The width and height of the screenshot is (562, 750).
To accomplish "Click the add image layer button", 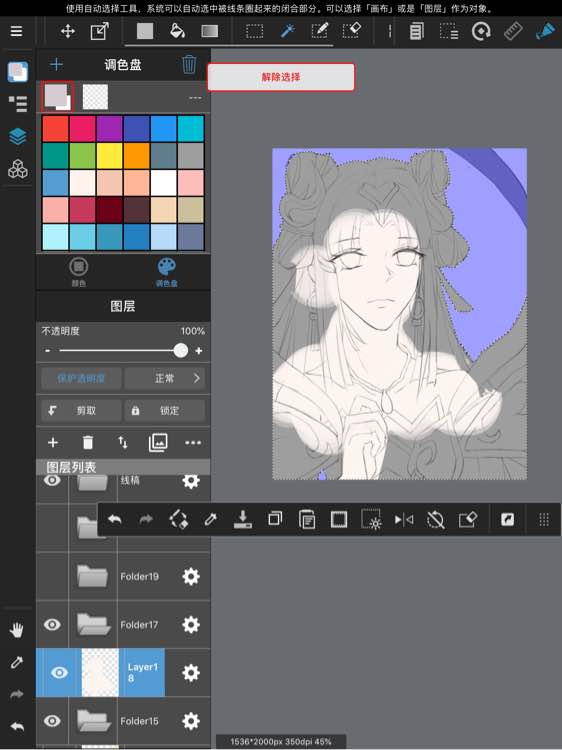I will [158, 443].
